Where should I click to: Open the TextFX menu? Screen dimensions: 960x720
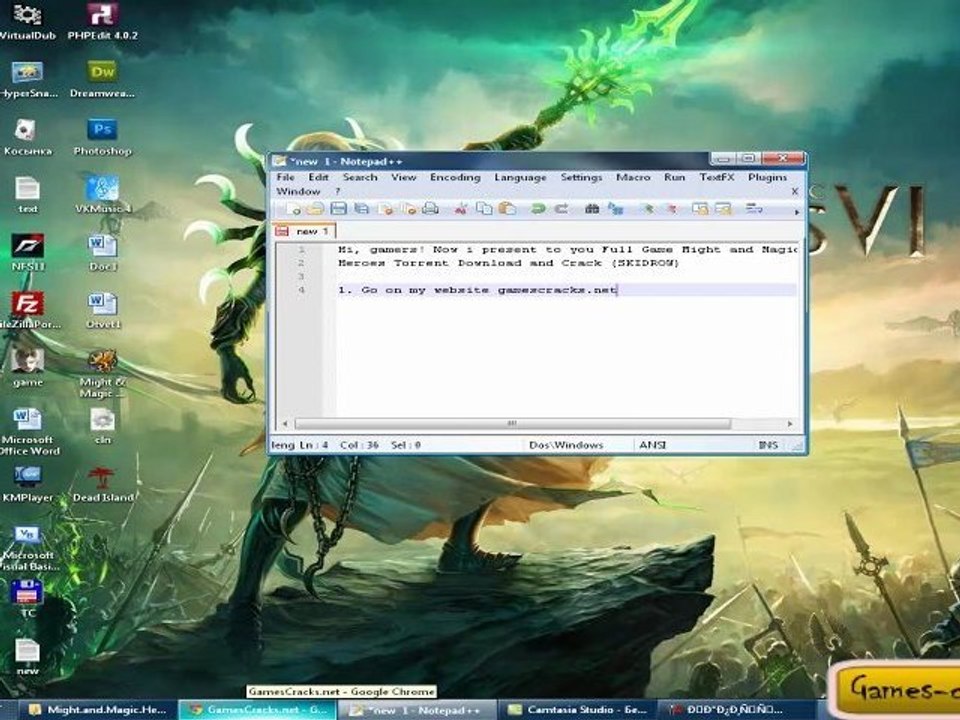point(717,177)
